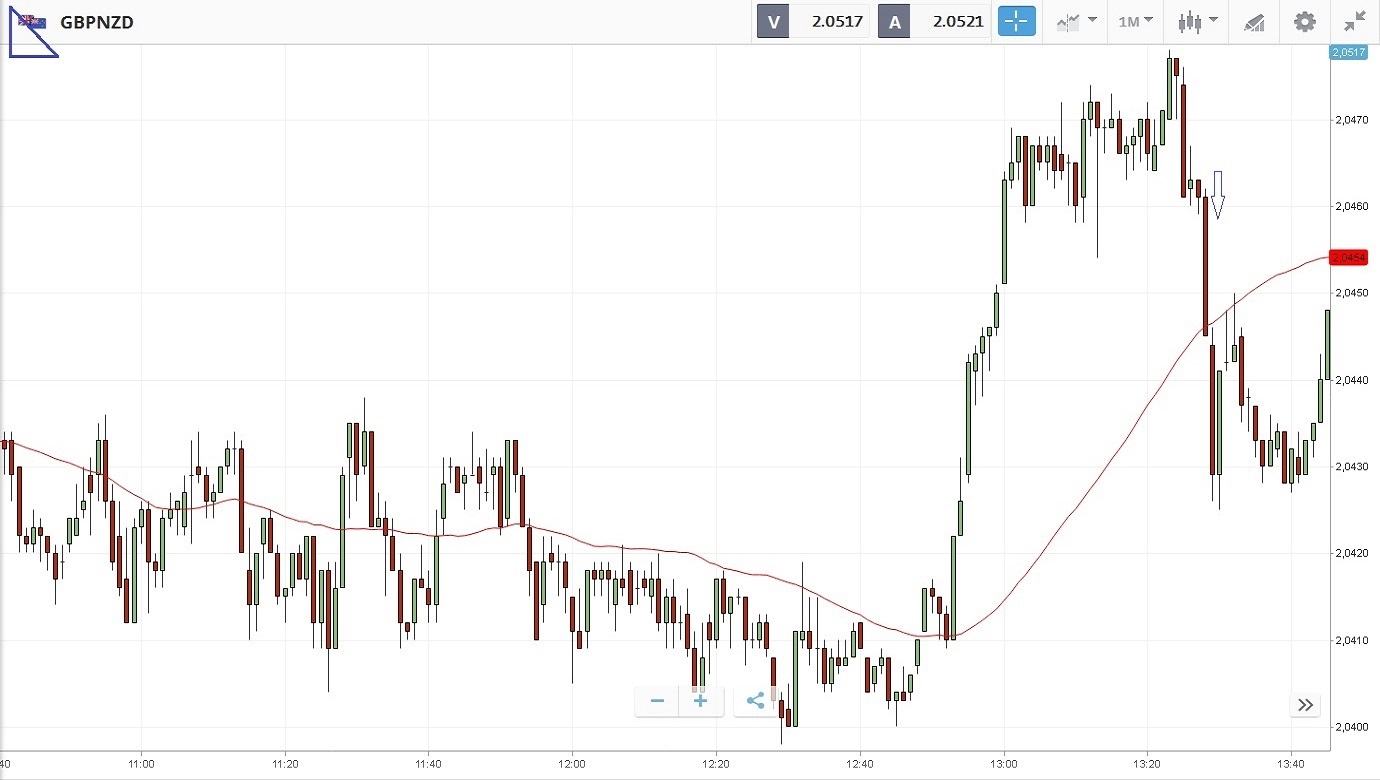Click the blue current price label 2.0517

(1348, 52)
